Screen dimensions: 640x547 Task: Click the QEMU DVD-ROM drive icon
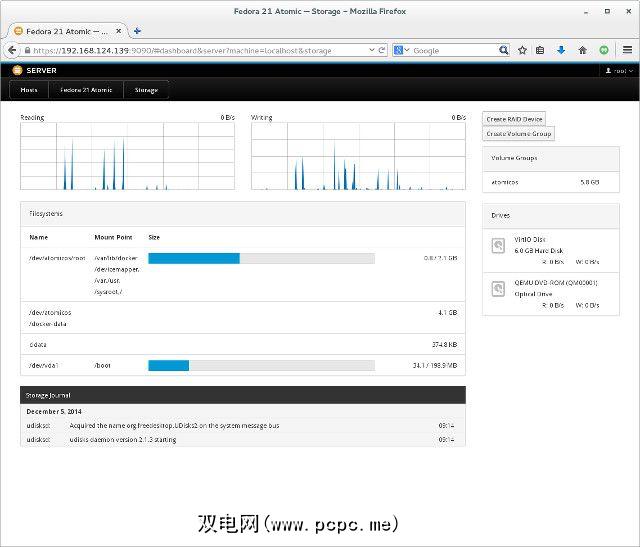(x=498, y=288)
